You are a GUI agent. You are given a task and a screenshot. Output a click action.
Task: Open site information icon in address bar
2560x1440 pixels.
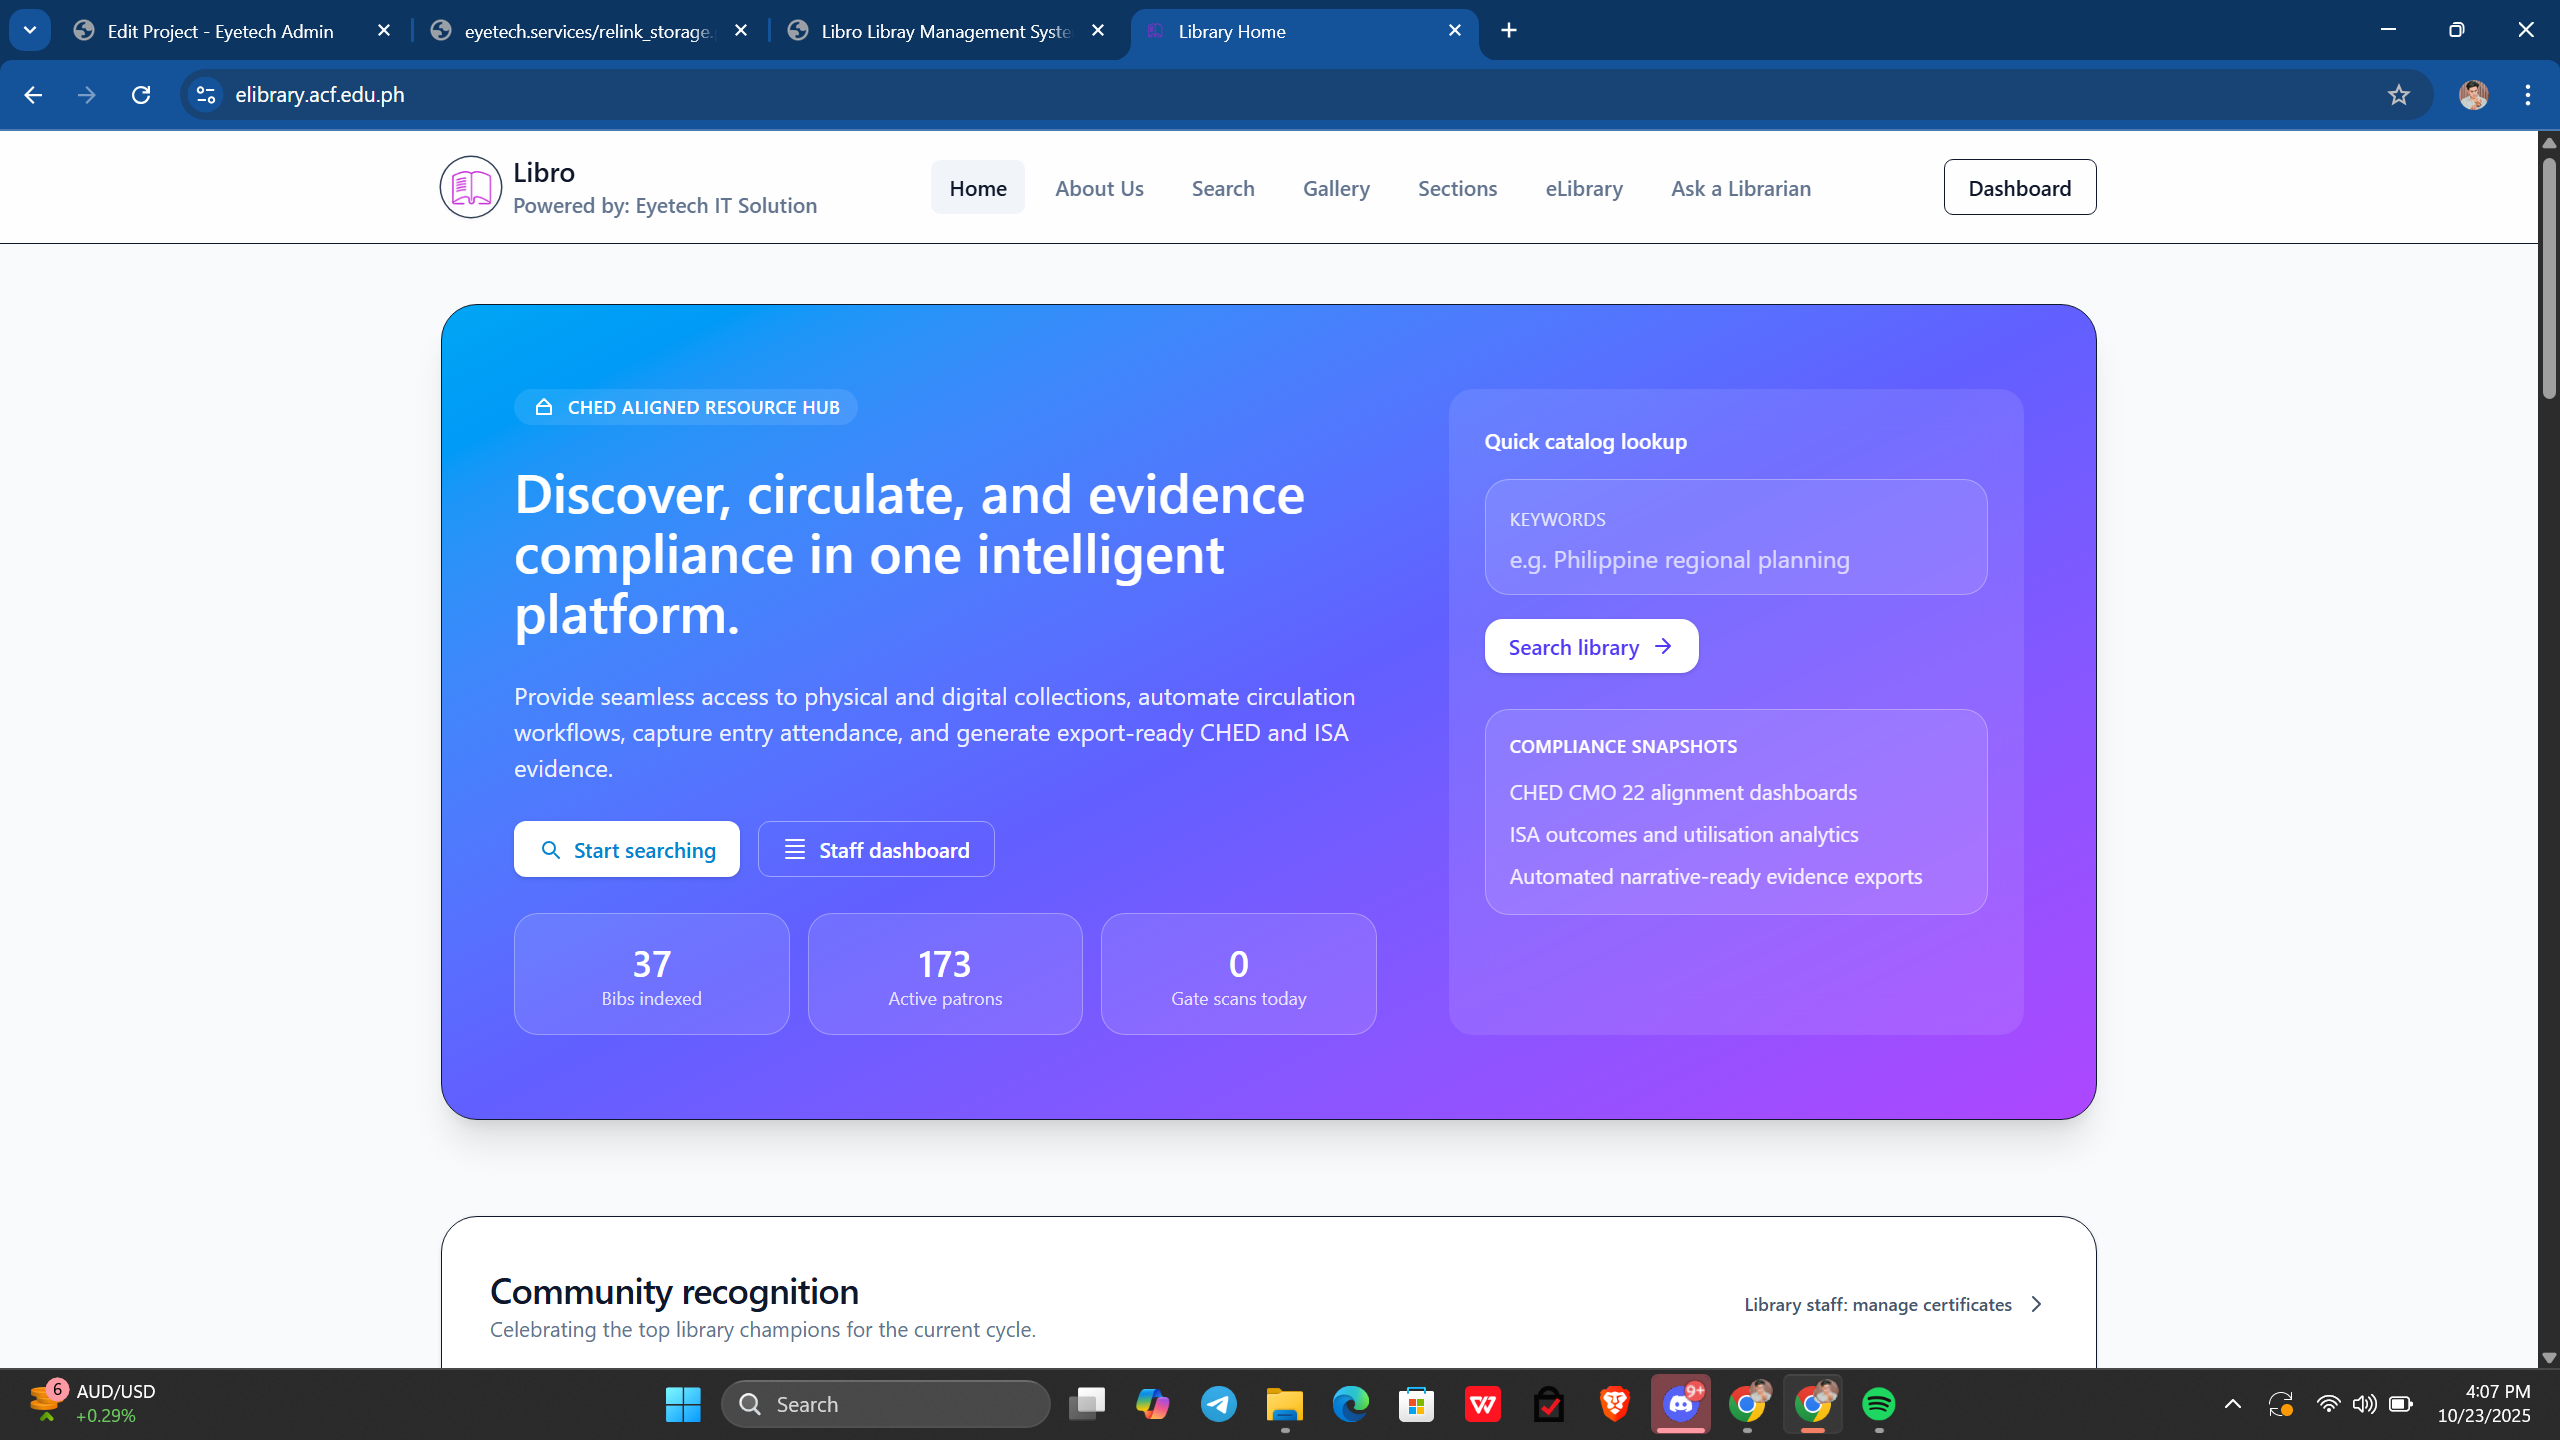[206, 95]
